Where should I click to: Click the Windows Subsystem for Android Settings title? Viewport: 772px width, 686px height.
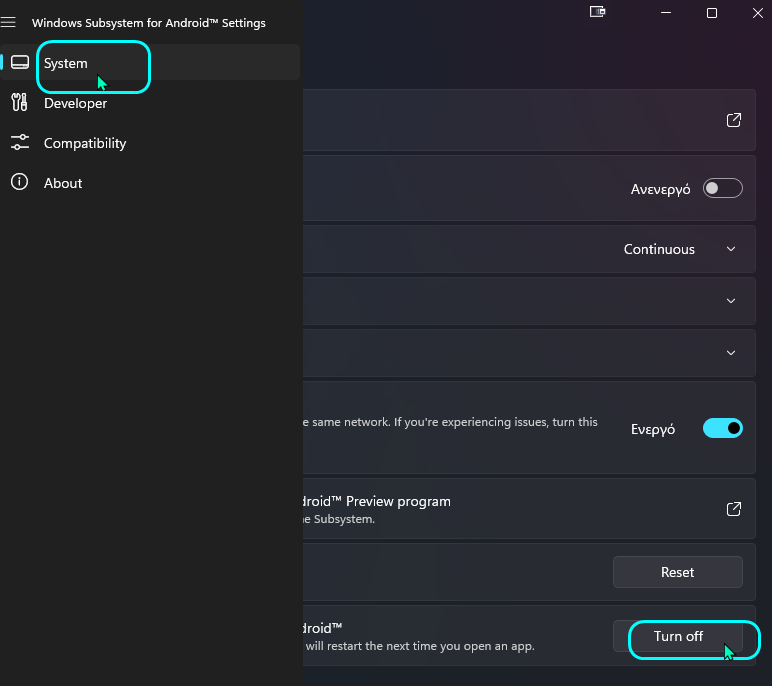click(x=149, y=23)
